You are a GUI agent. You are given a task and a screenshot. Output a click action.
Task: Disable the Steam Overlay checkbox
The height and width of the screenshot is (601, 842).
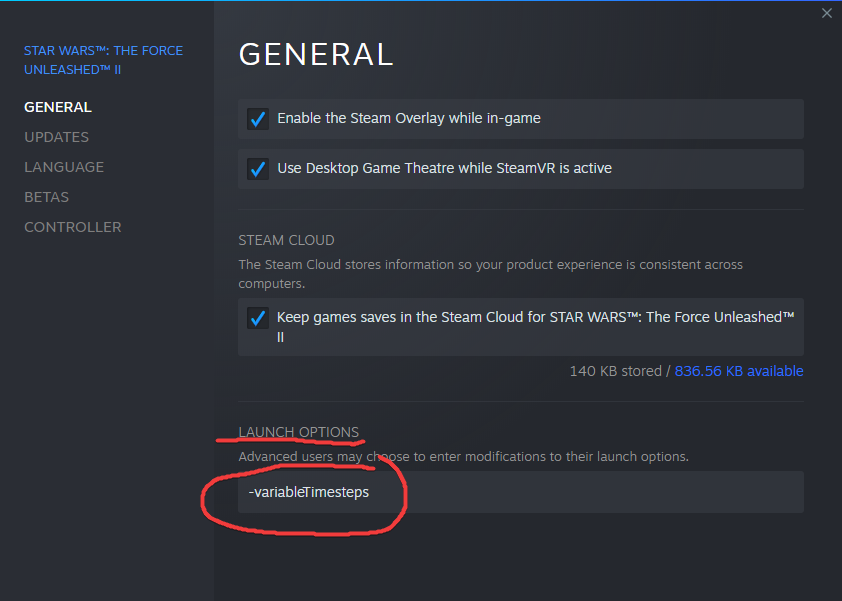point(258,119)
